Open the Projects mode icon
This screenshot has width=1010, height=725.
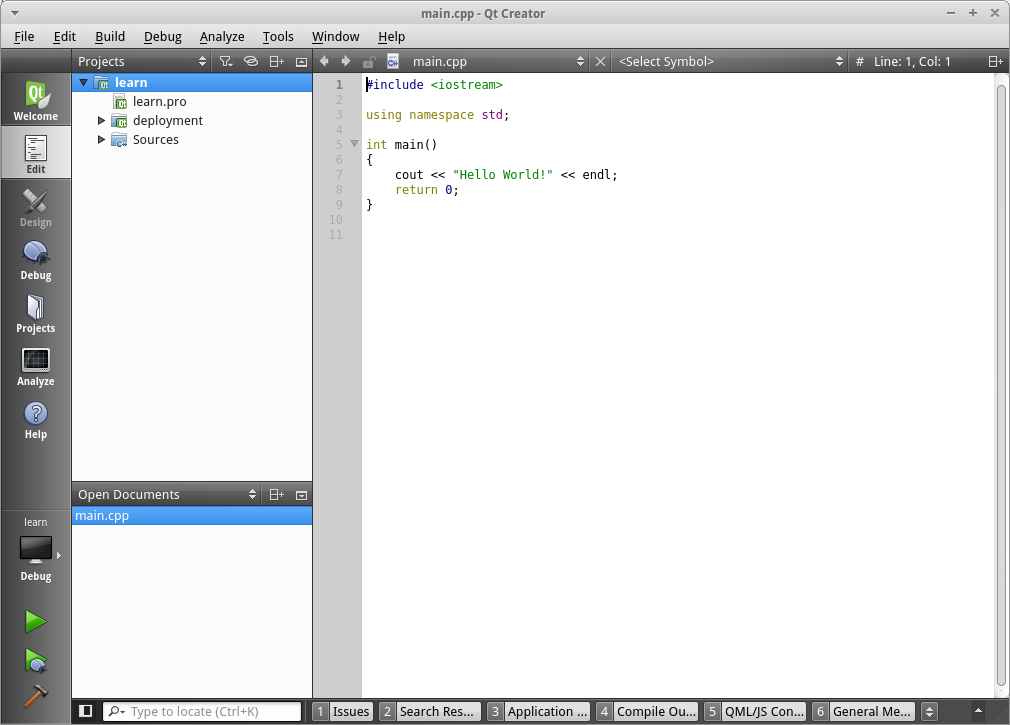coord(36,313)
